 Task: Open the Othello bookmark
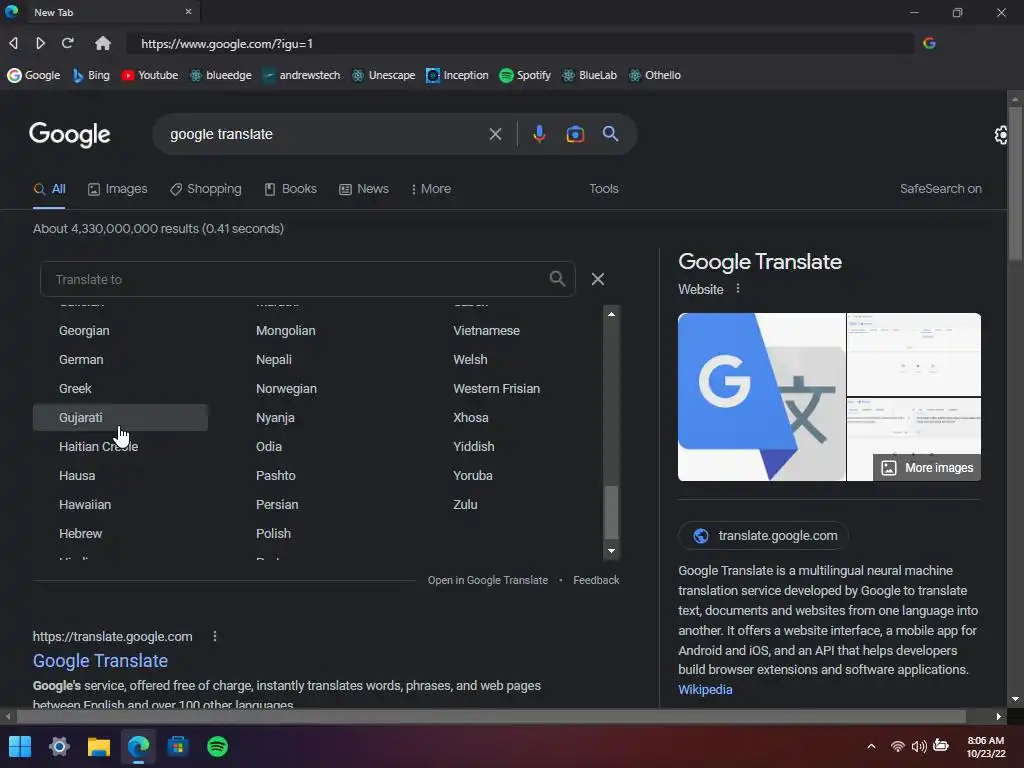[x=655, y=75]
